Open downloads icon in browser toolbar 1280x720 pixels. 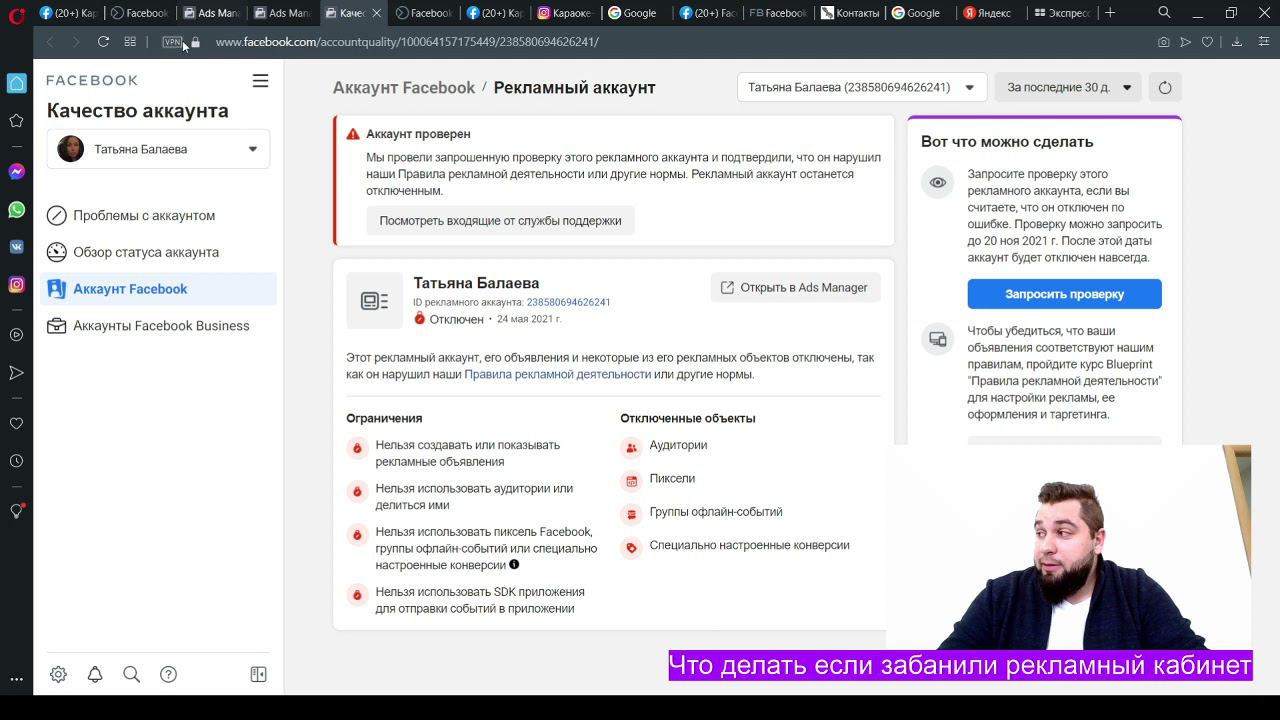pos(1236,42)
